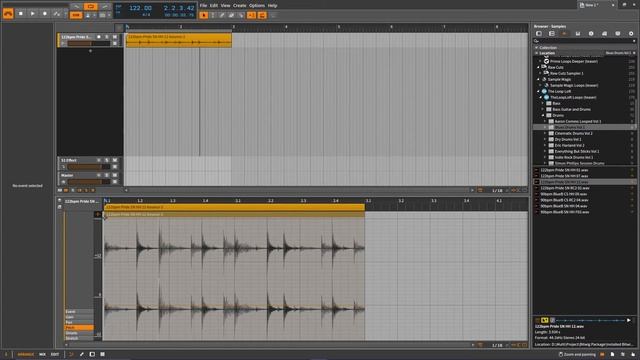Toggle the arranger loop button
This screenshot has height=360, width=640.
click(91, 6)
